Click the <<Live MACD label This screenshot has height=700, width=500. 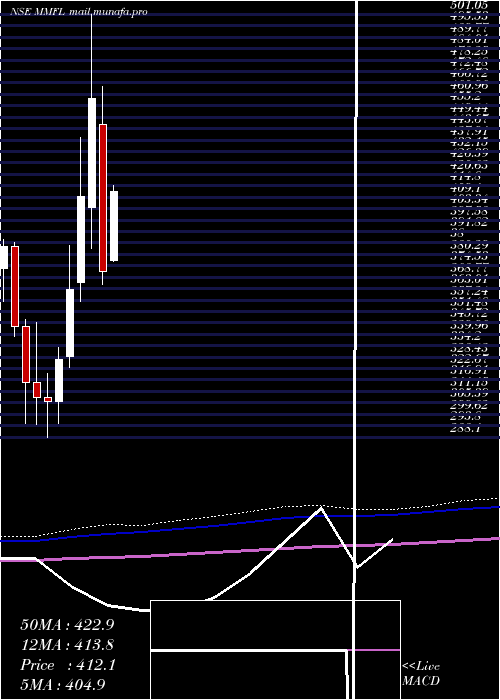(421, 674)
